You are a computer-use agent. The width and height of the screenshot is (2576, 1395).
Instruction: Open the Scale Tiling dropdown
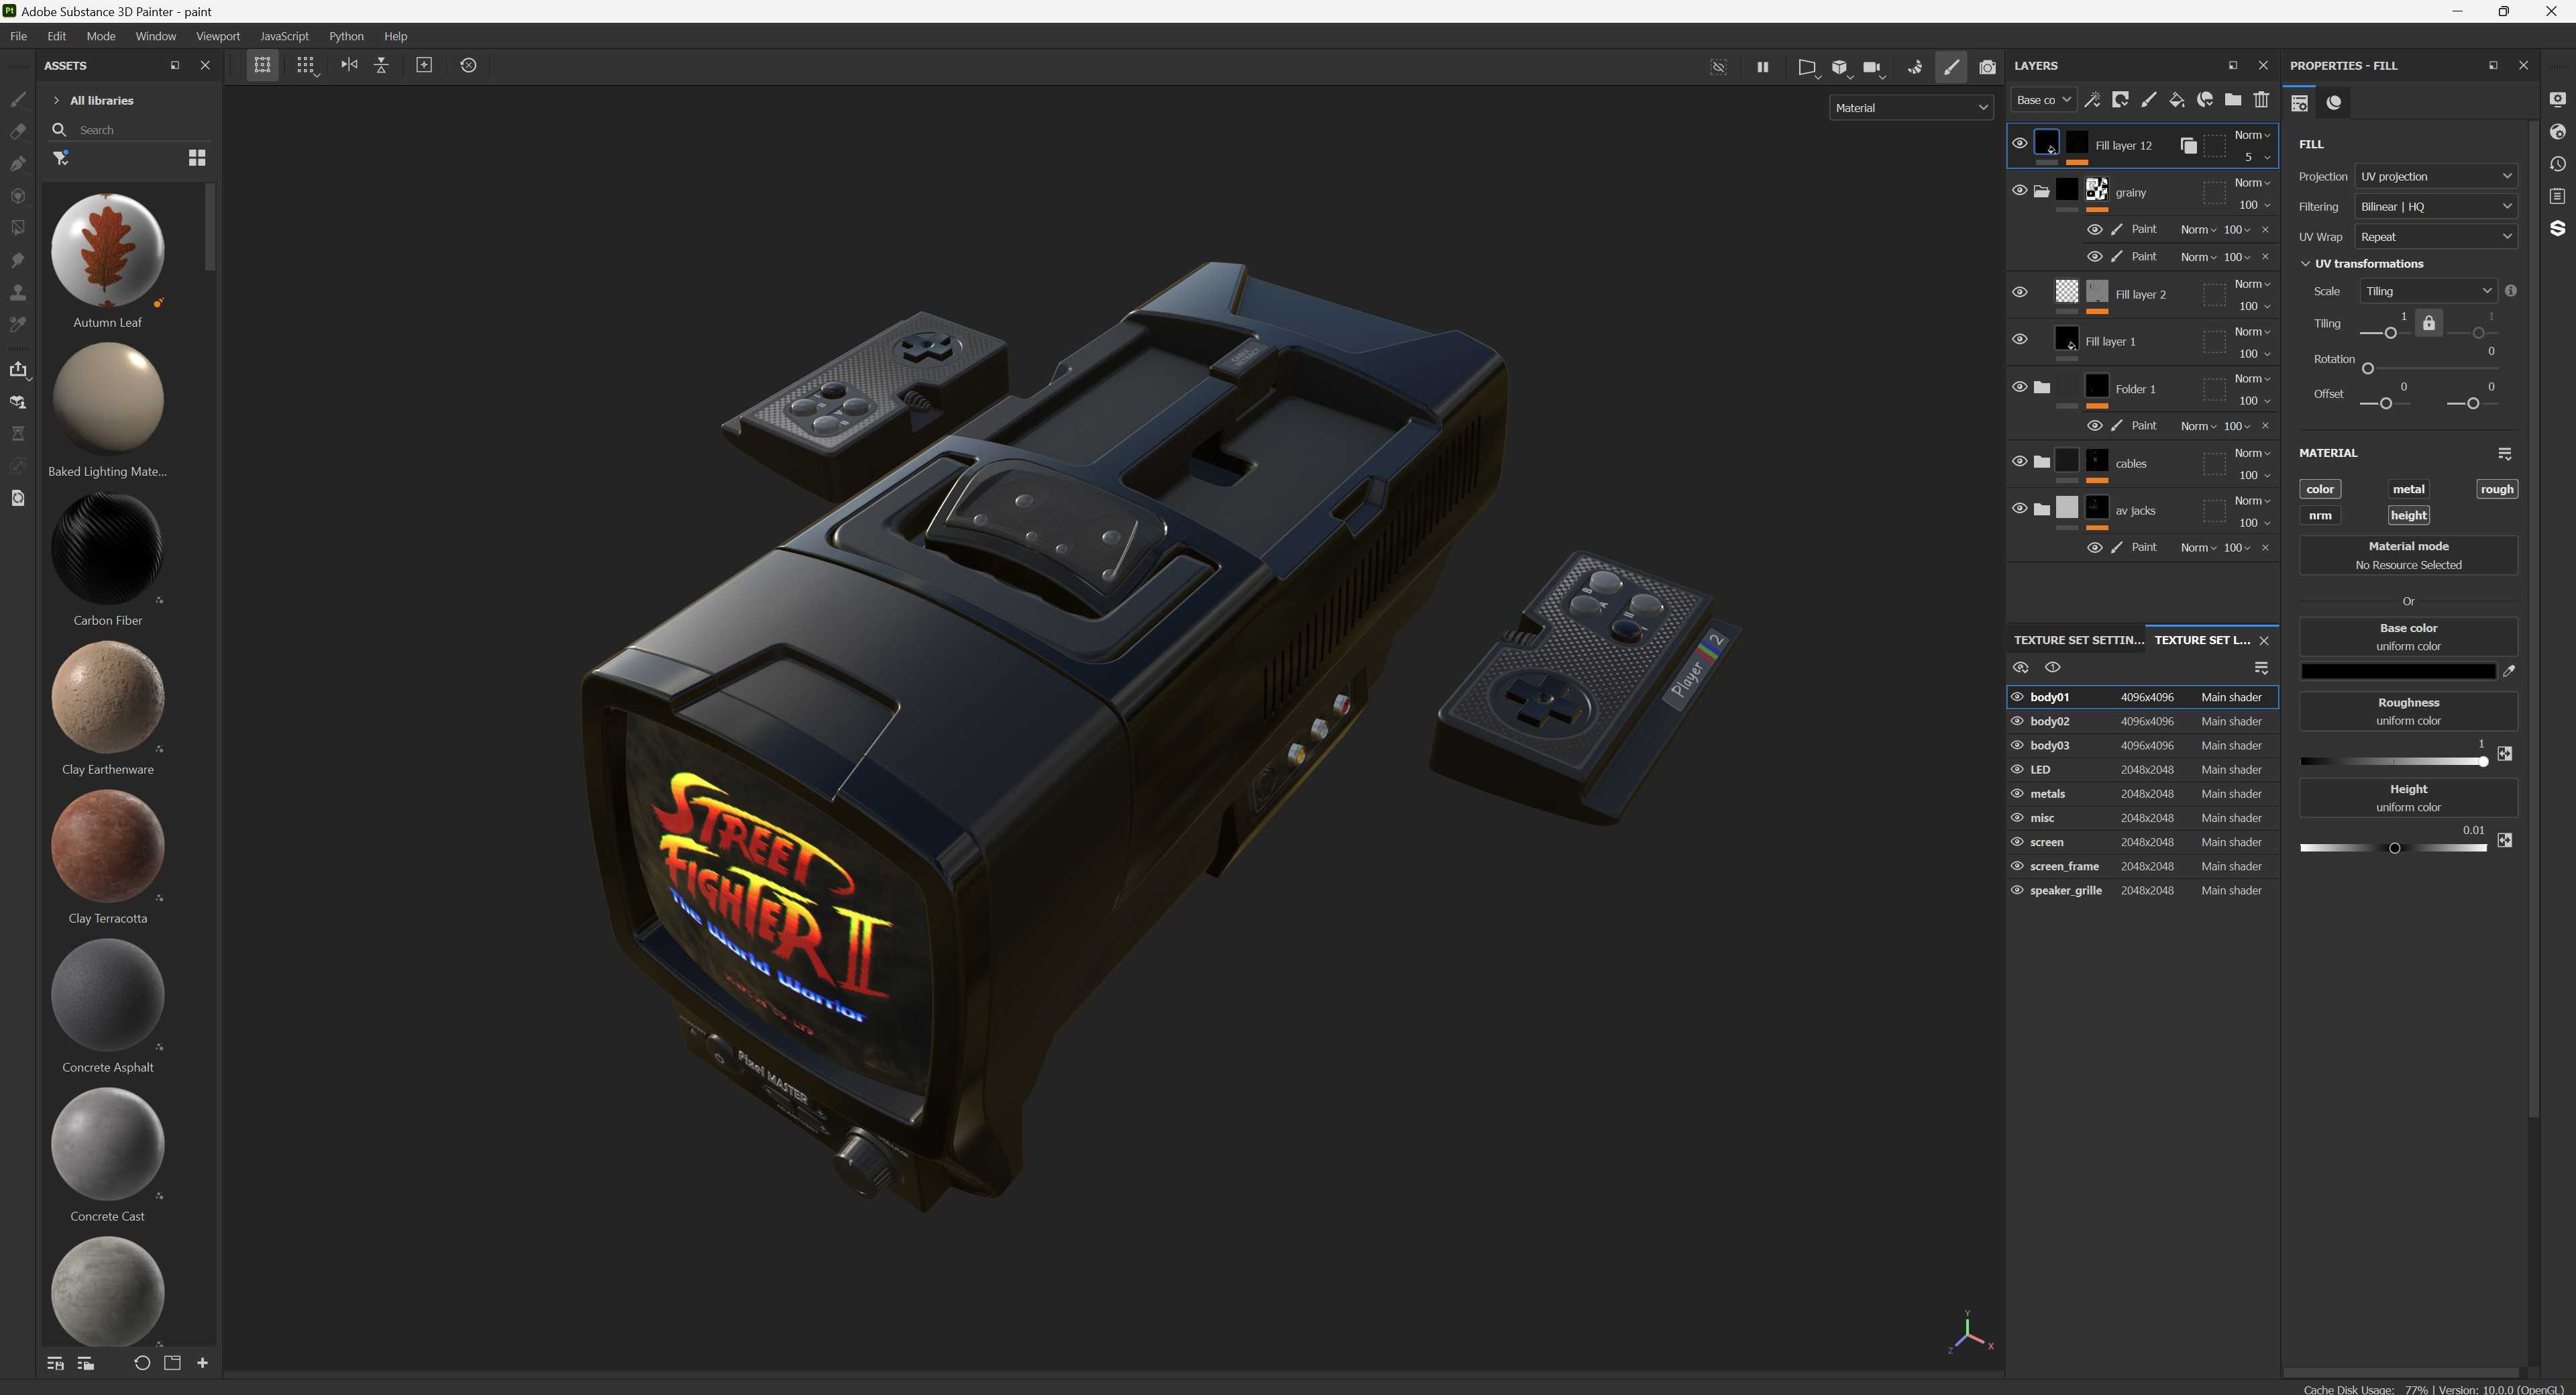(x=2428, y=291)
